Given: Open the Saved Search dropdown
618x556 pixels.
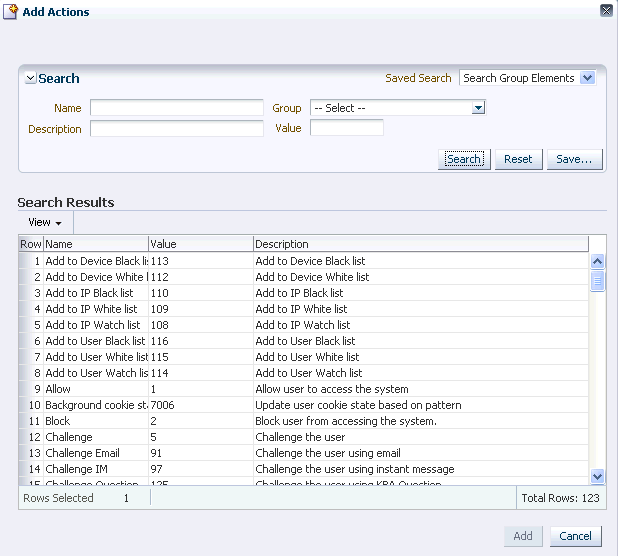Looking at the screenshot, I should [x=587, y=78].
